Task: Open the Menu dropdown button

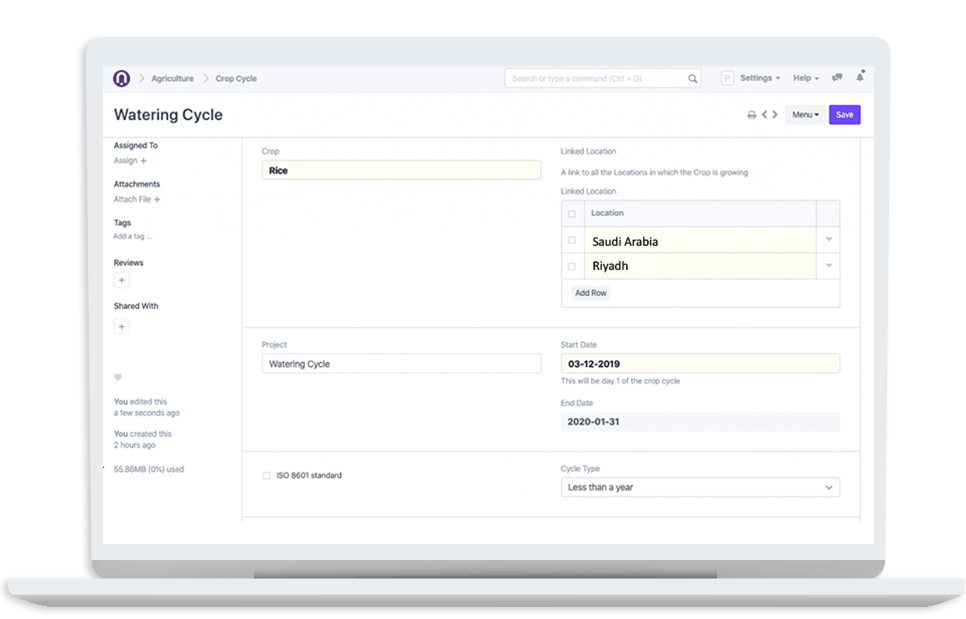Action: point(805,115)
